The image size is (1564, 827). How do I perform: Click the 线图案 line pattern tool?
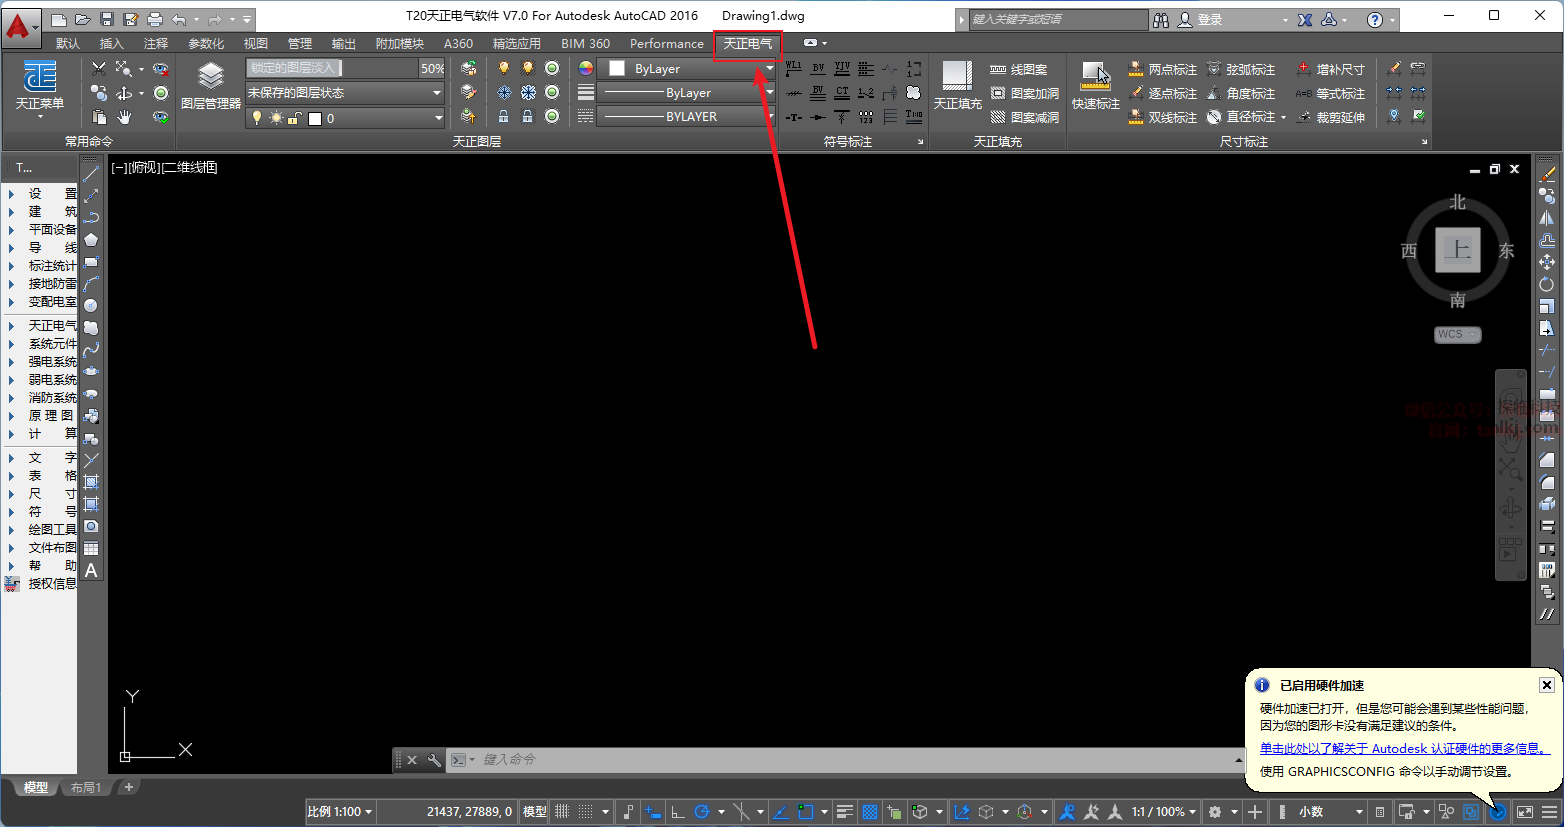(1019, 69)
